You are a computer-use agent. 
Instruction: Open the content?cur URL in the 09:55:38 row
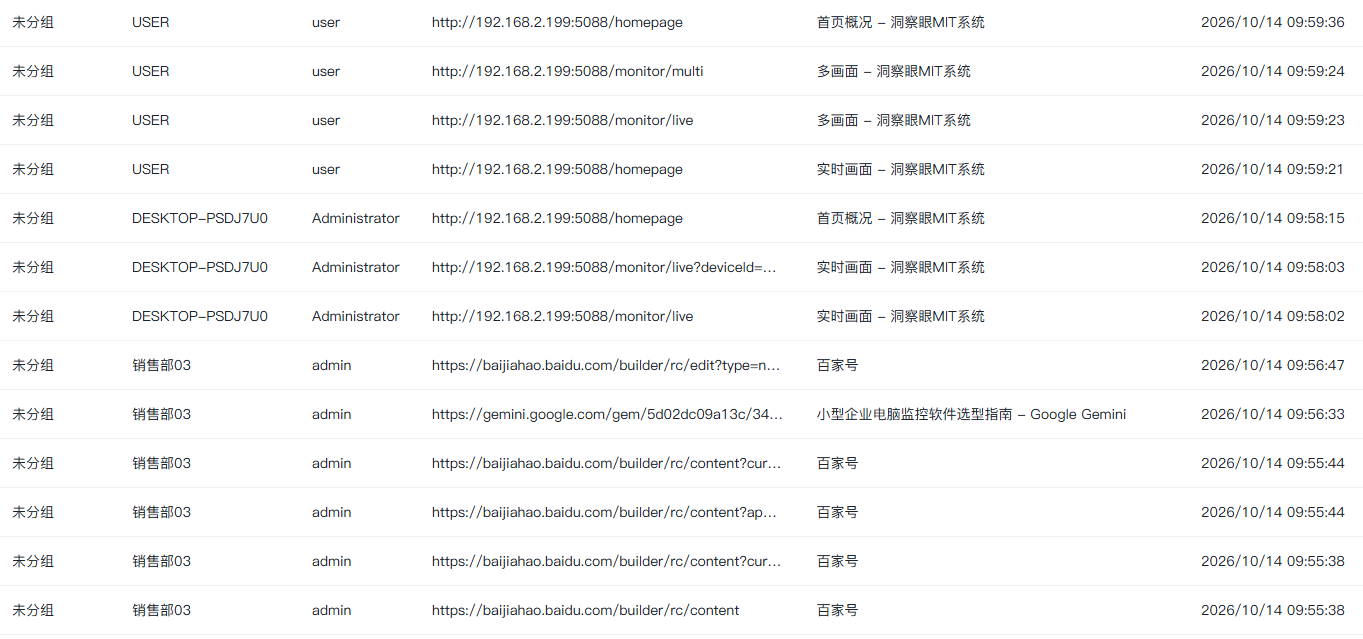[607, 561]
